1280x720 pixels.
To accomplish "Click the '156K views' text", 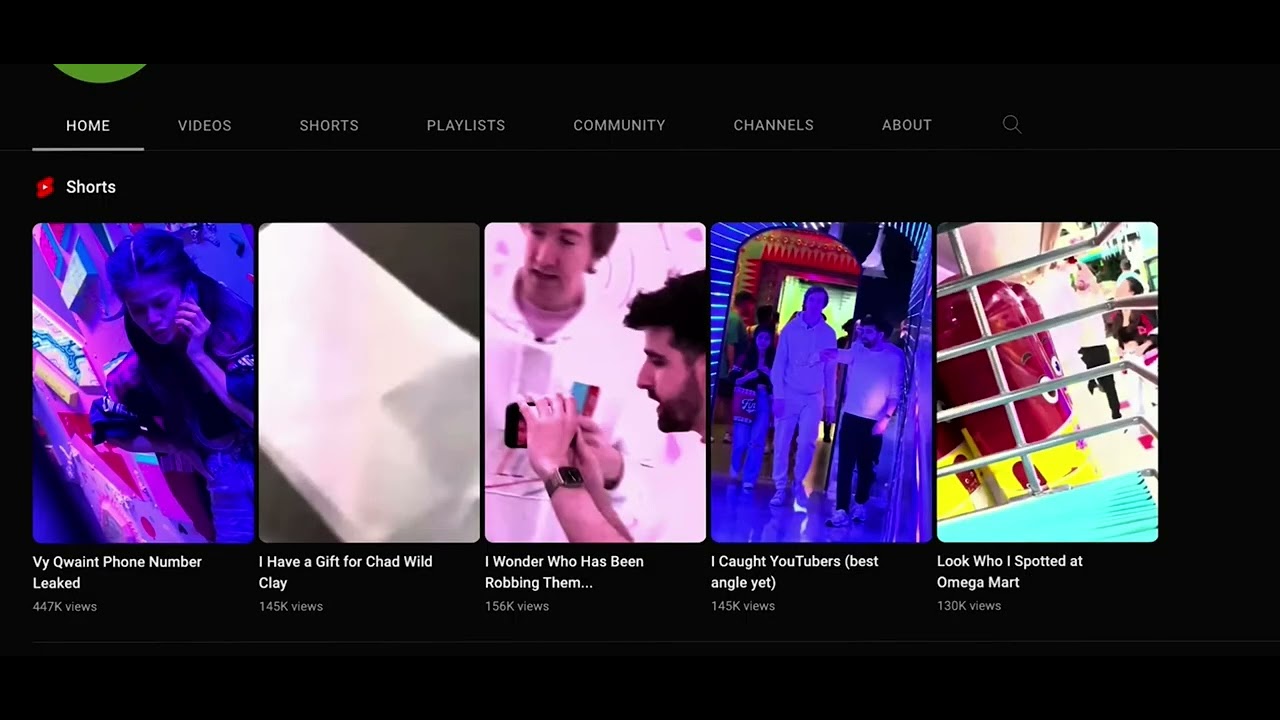I will click(517, 606).
